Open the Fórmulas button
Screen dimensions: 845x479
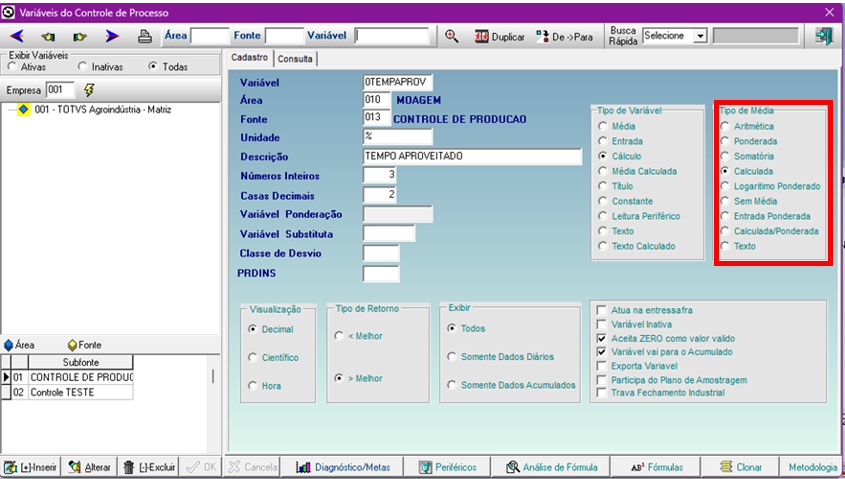(656, 467)
